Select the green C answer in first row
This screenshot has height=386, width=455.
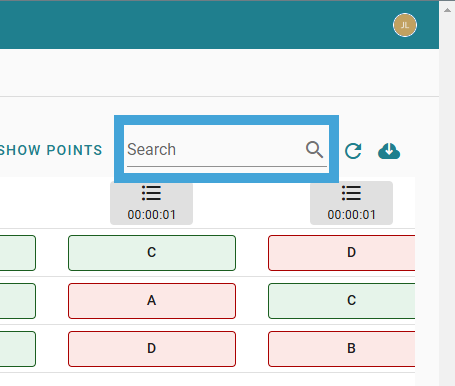152,253
